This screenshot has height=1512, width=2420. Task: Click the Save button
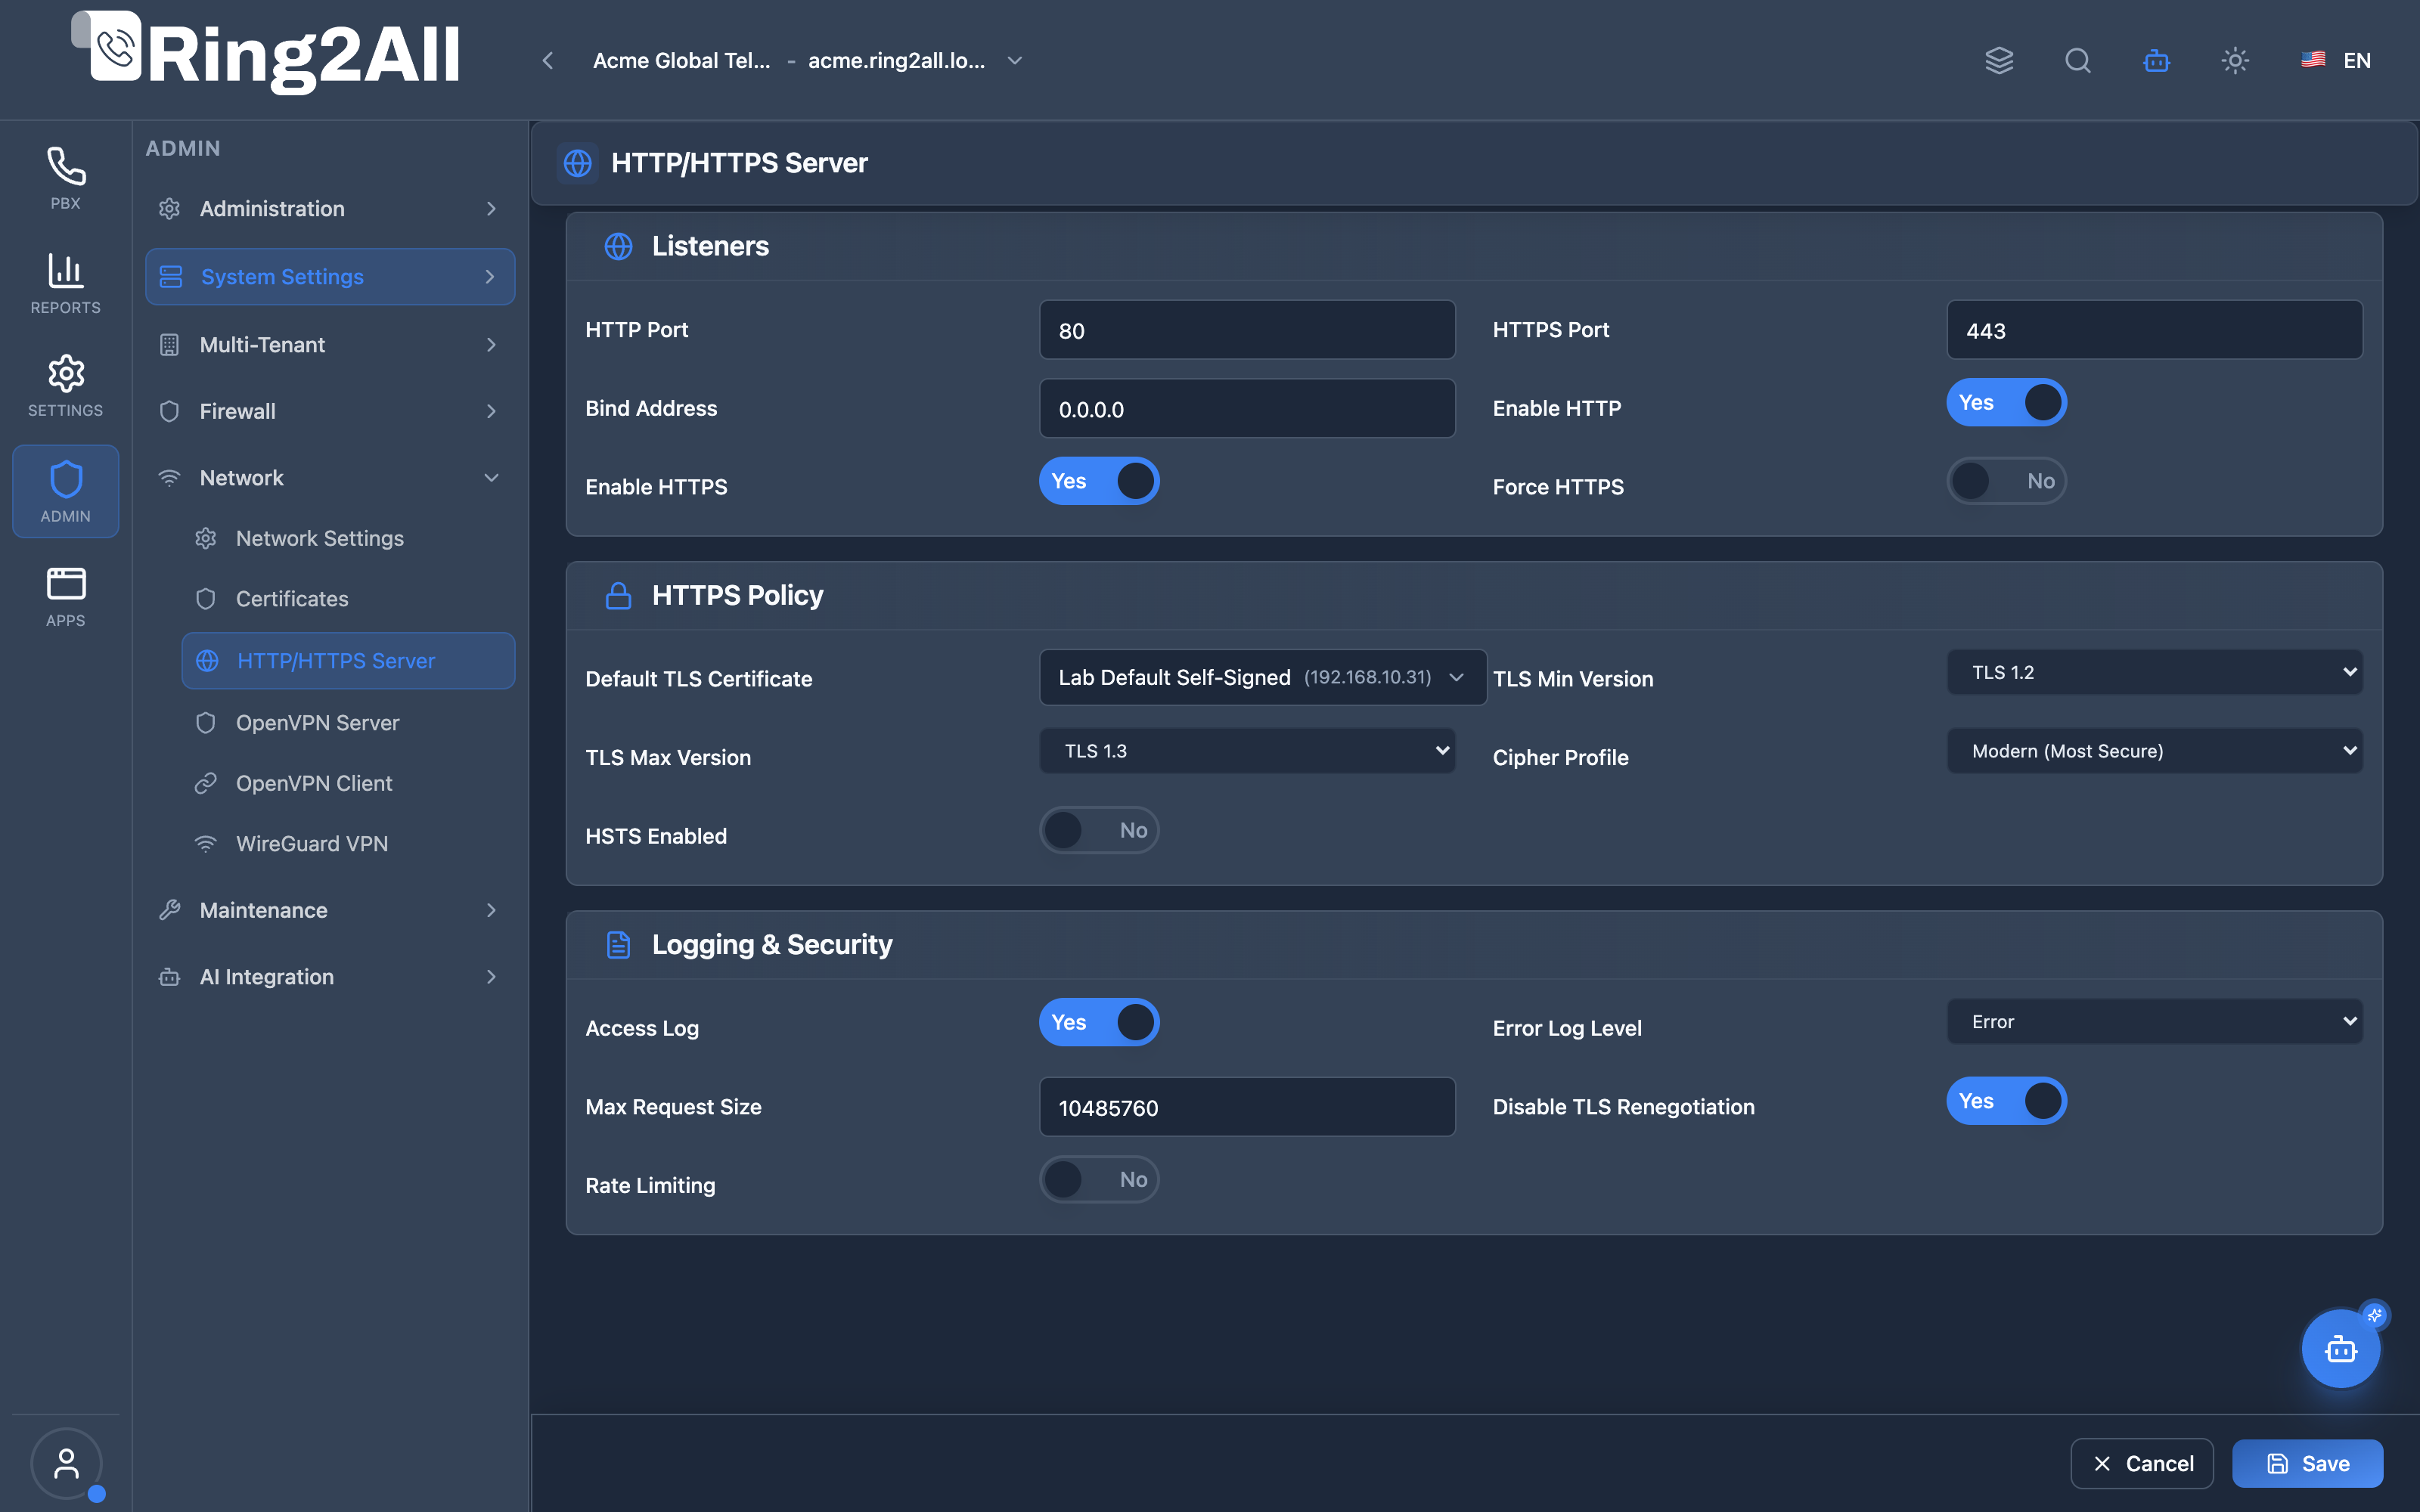[x=2307, y=1463]
